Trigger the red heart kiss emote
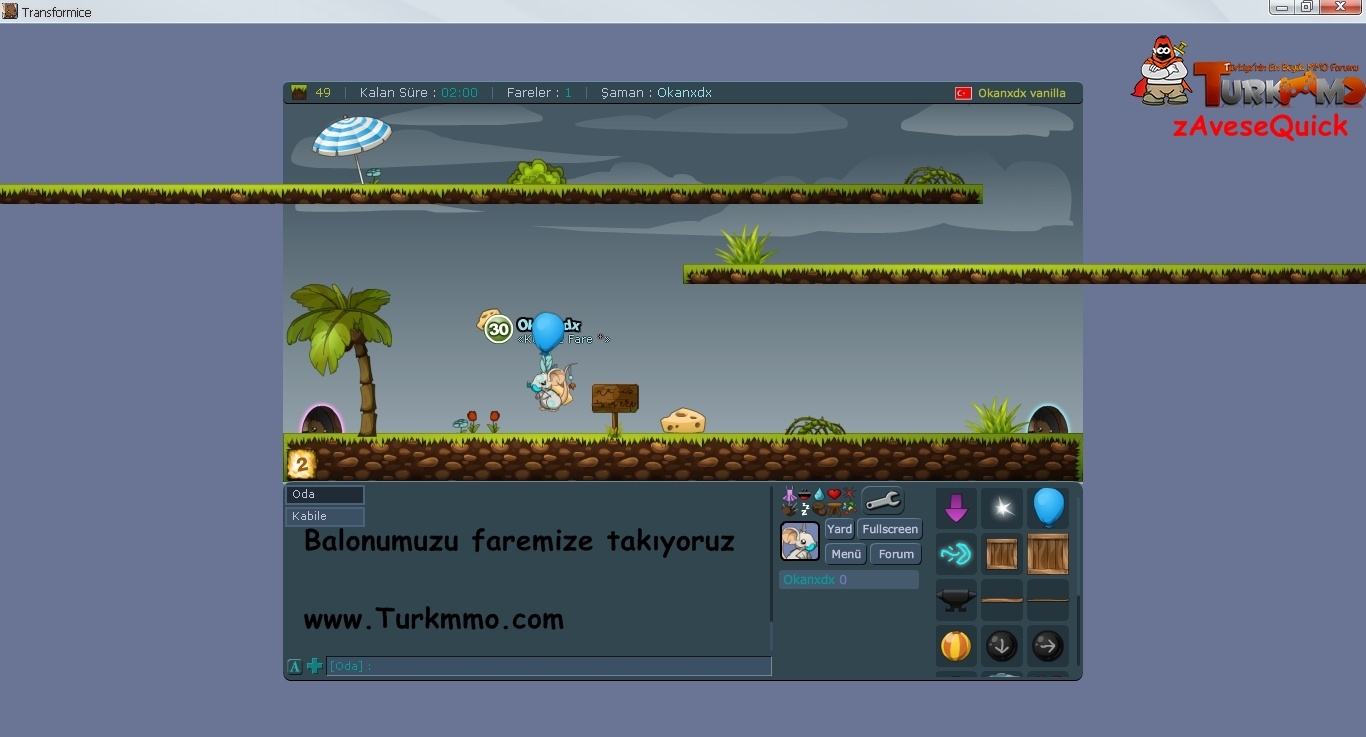 pos(834,494)
